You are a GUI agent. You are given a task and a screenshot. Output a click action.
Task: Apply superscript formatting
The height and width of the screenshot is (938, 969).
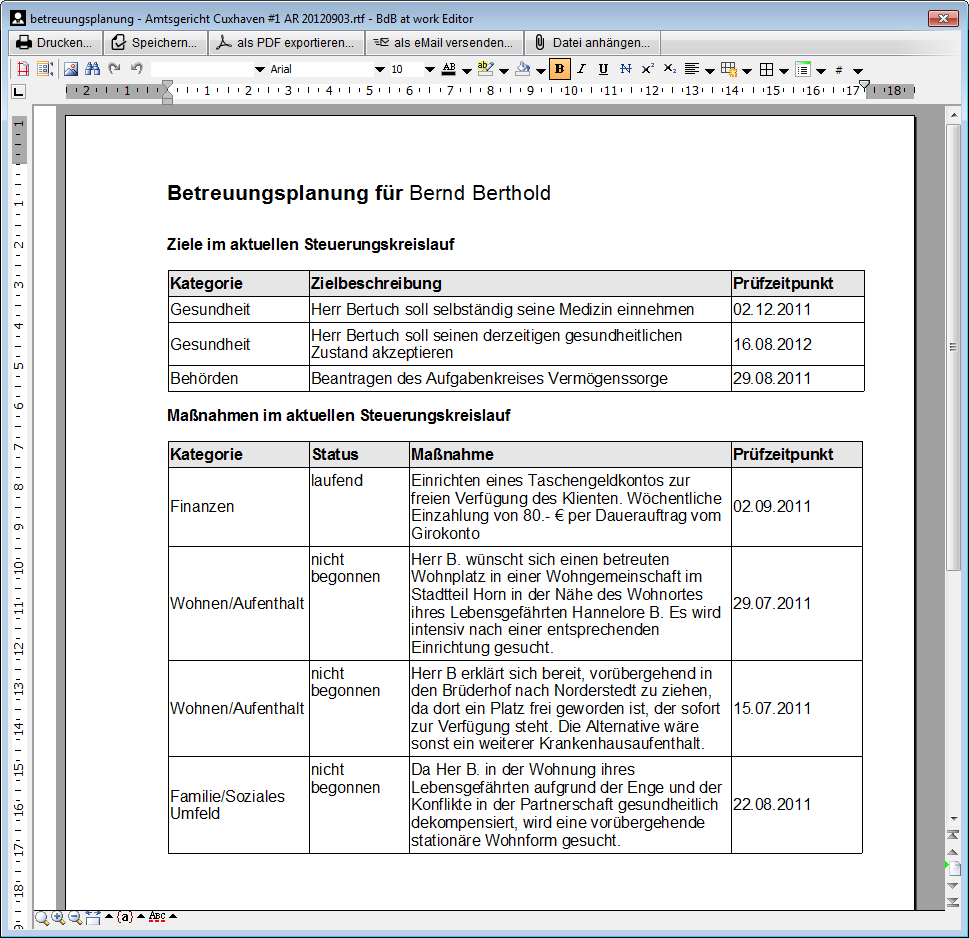648,69
